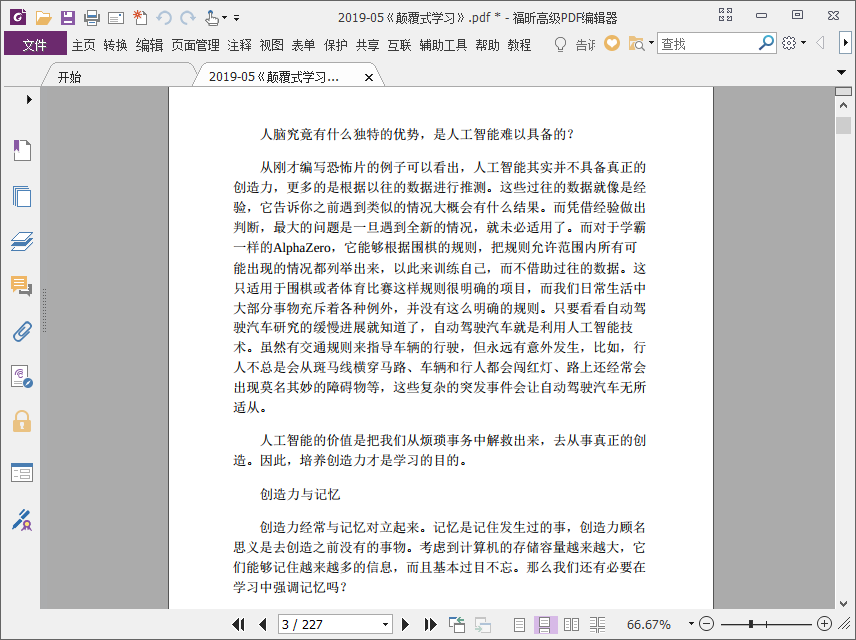Open the page thumbnails panel
The image size is (856, 640).
point(22,196)
